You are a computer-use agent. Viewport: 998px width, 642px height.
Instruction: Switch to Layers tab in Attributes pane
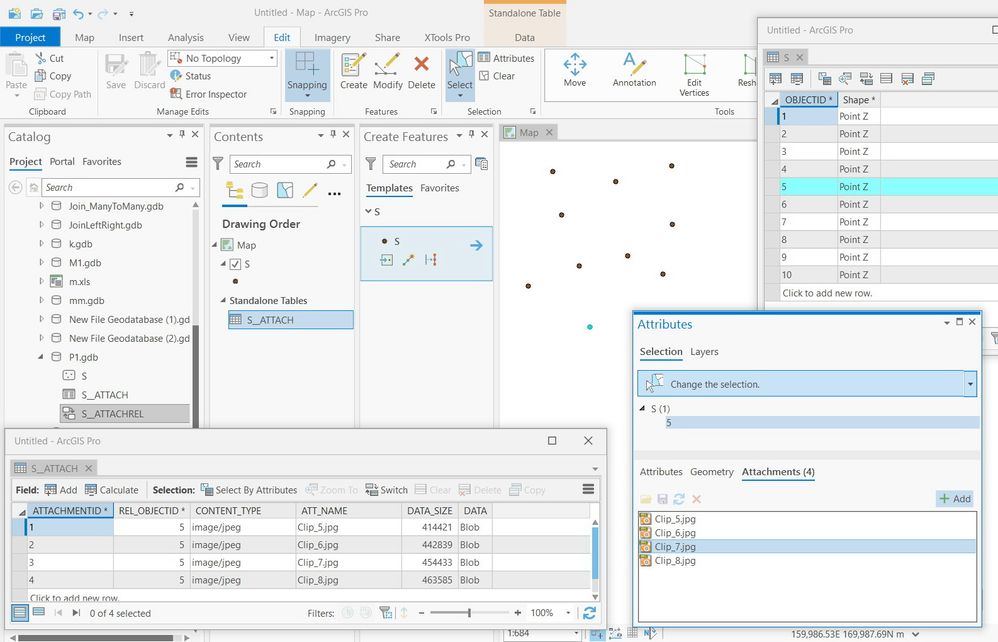704,351
